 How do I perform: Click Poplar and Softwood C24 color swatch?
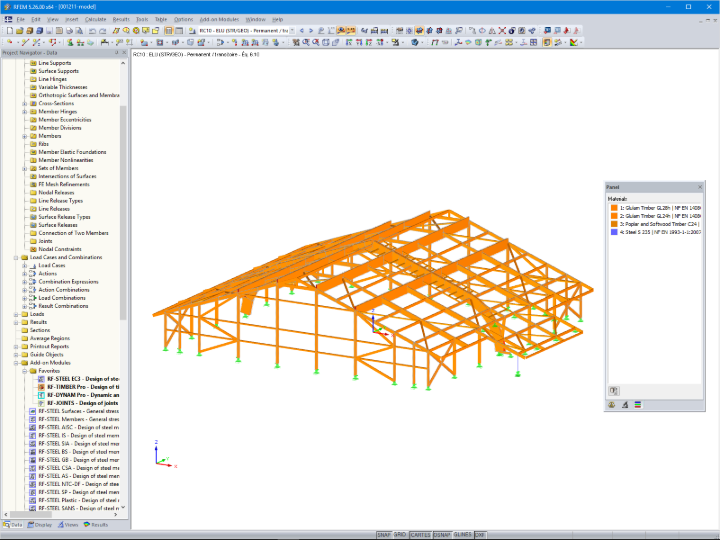614,224
